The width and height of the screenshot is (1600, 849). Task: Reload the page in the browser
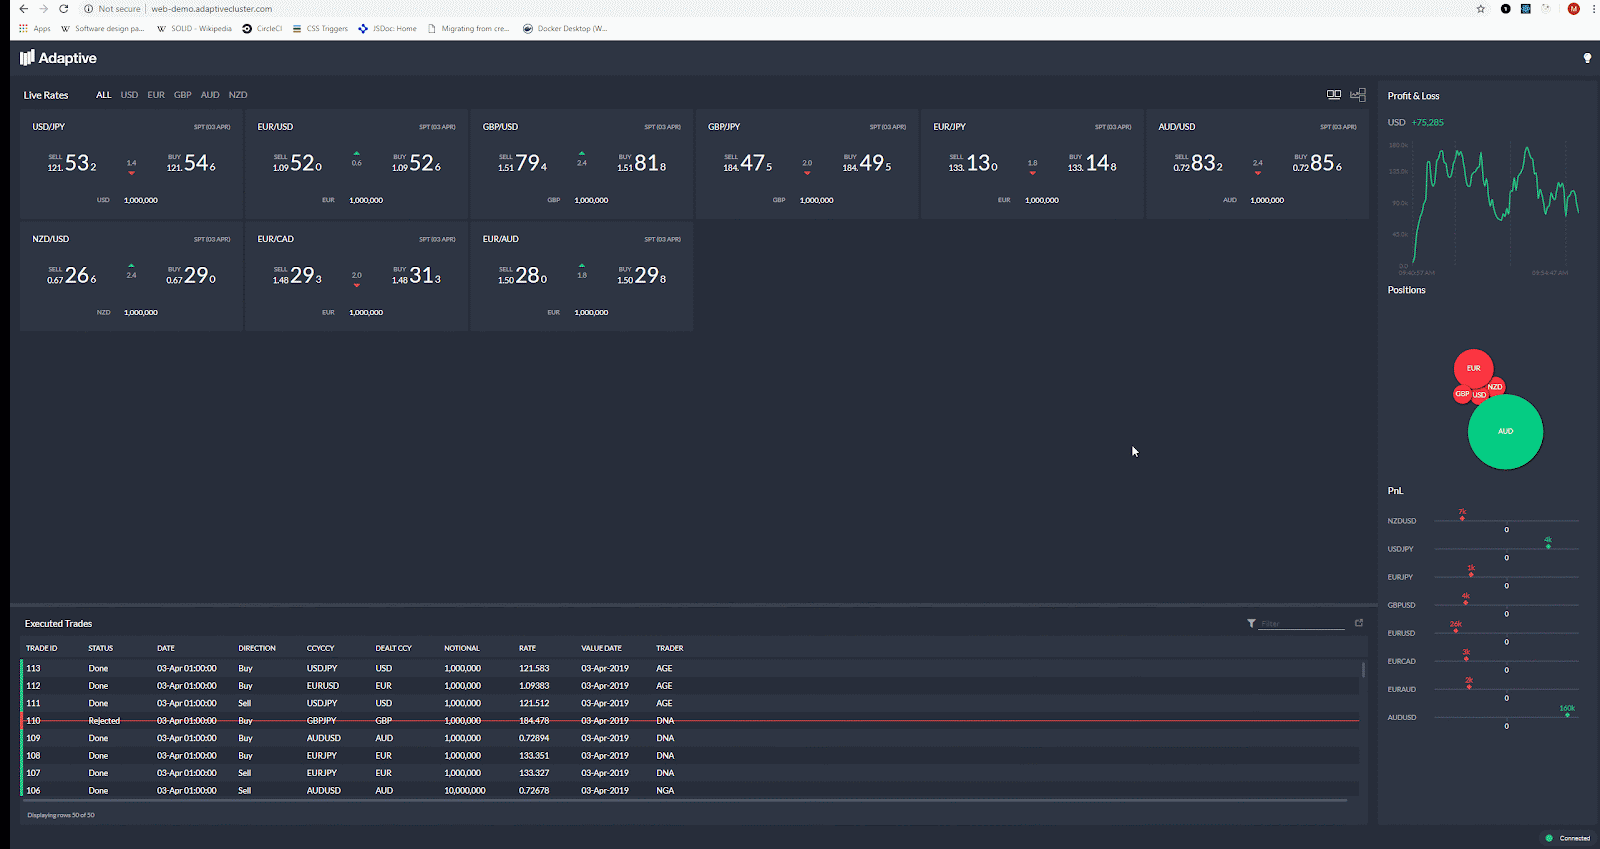point(63,9)
